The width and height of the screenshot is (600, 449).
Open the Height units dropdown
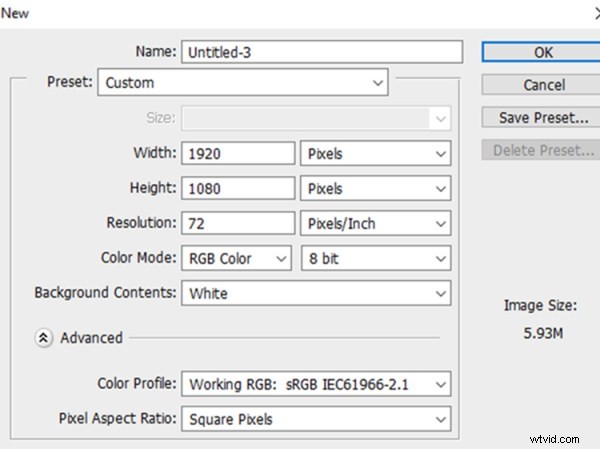[375, 188]
